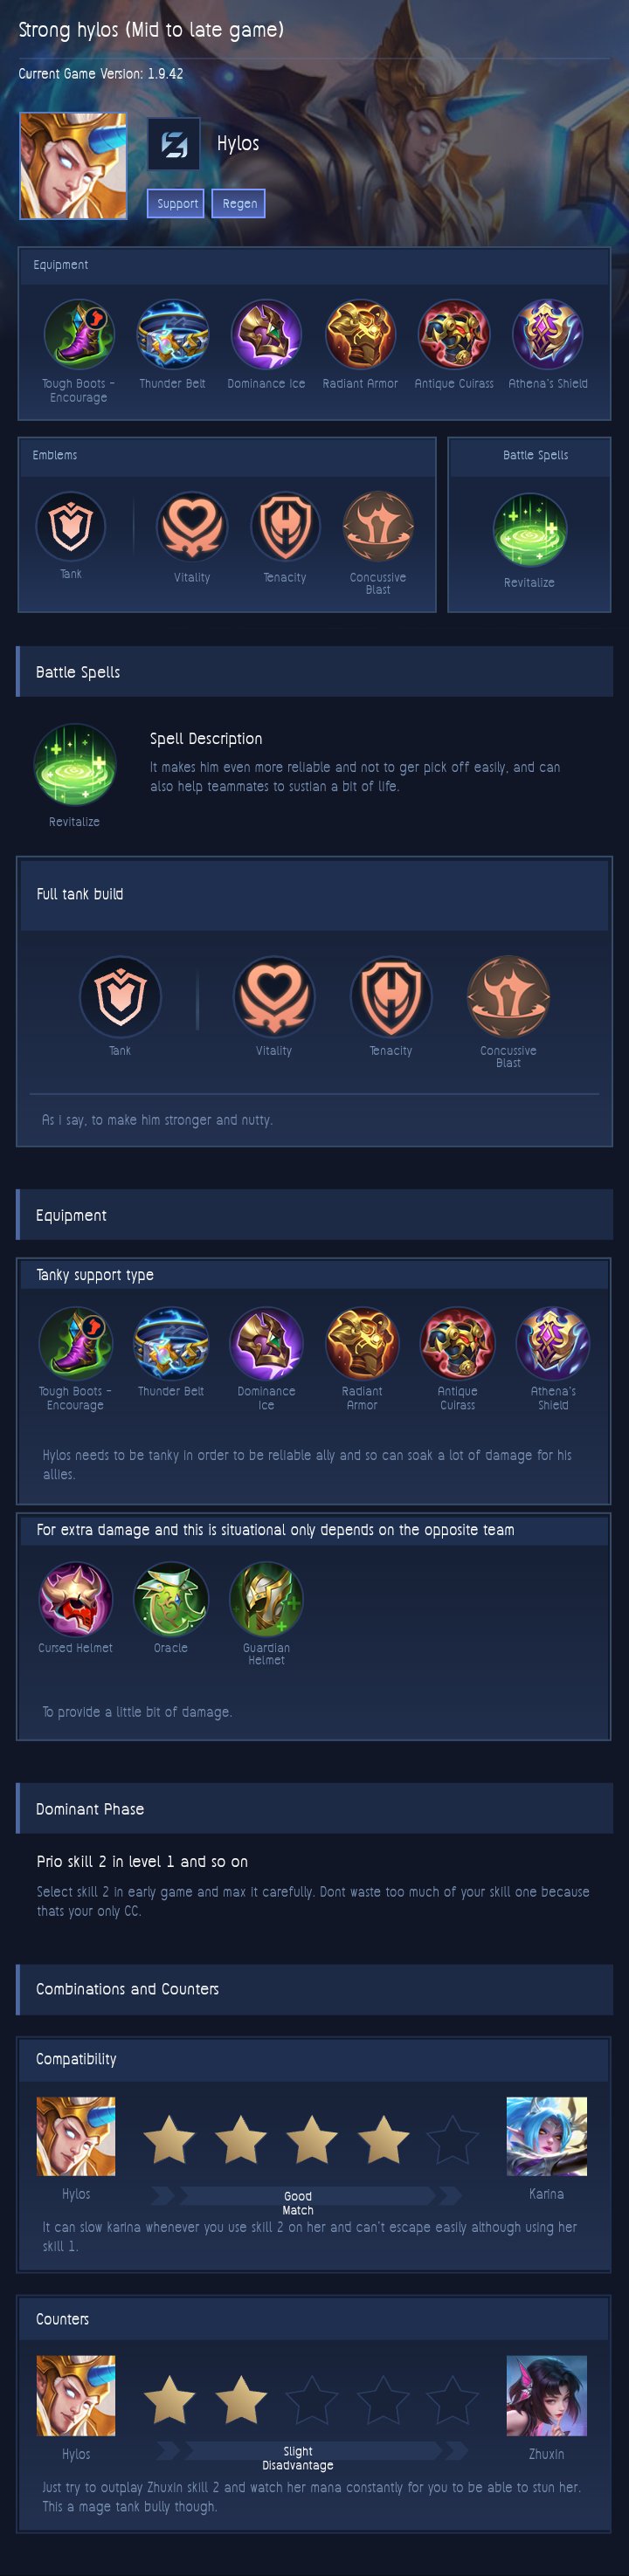Click the Tank emblem in top Emblems panel

click(71, 526)
